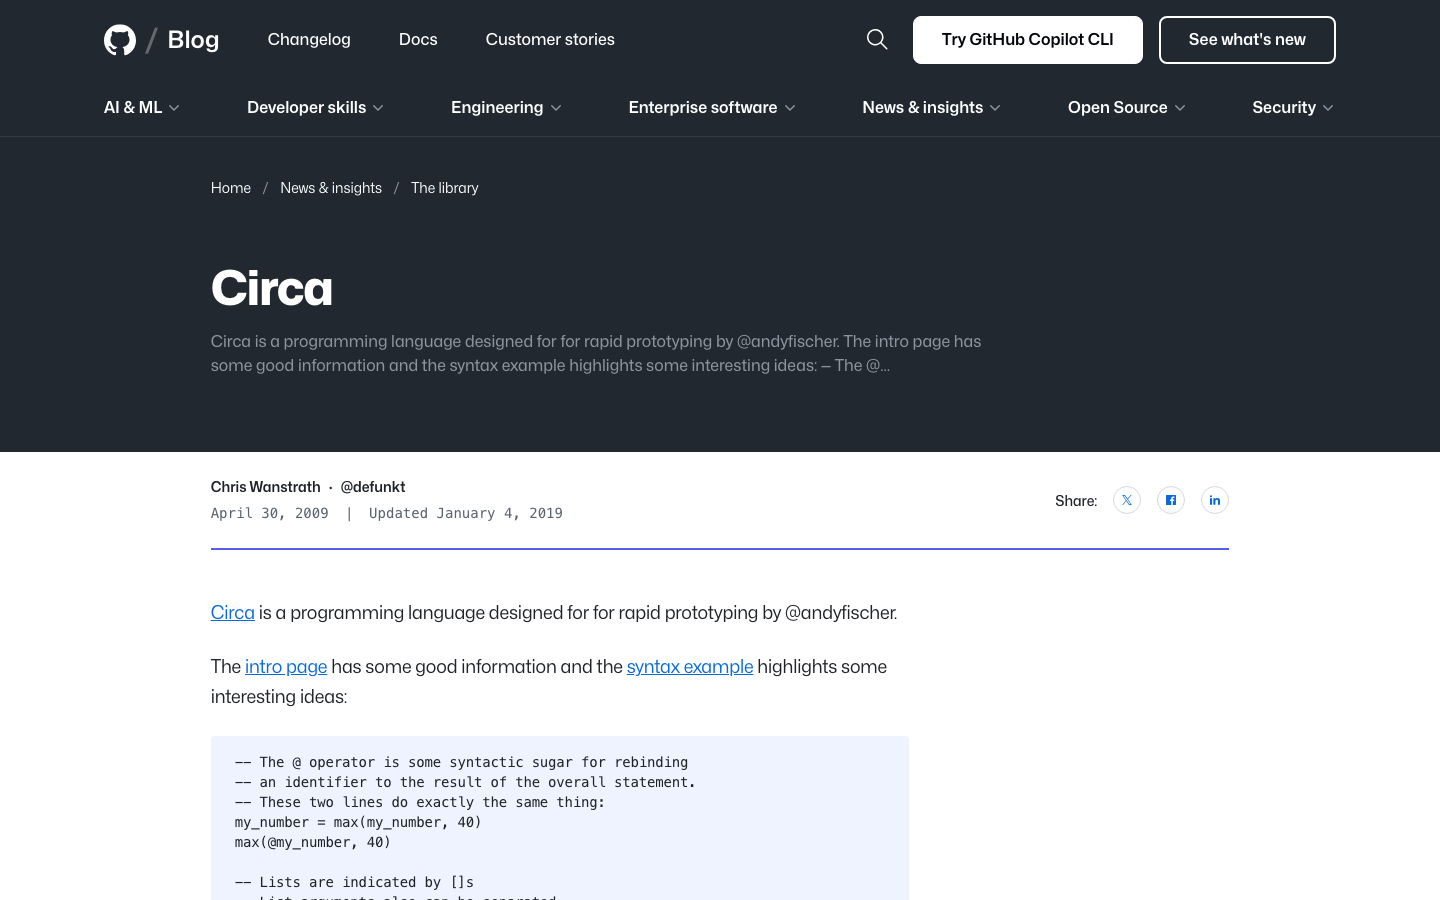Open the intro page link
The width and height of the screenshot is (1440, 900).
[x=286, y=667]
